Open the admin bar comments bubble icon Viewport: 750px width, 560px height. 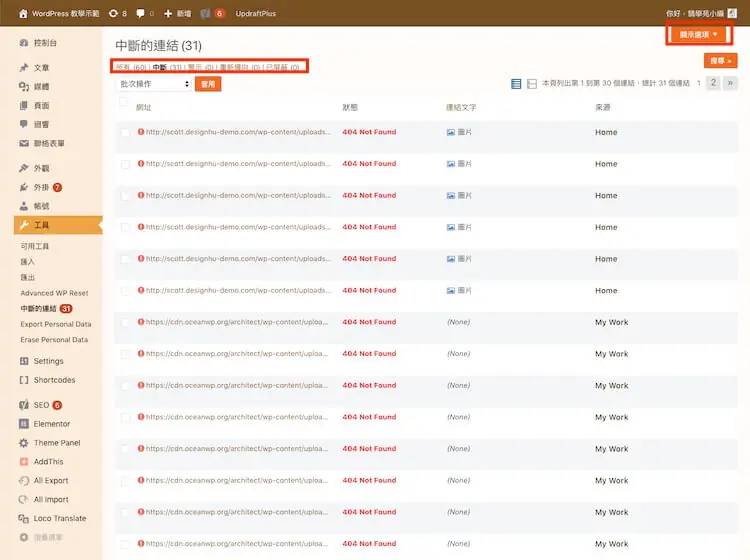point(140,13)
